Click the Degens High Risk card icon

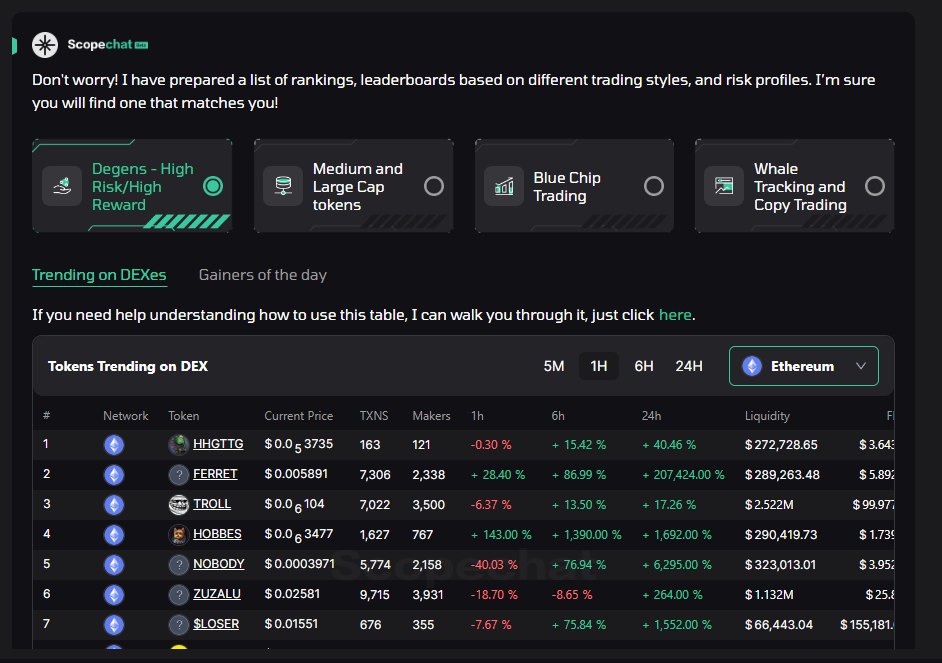point(62,186)
